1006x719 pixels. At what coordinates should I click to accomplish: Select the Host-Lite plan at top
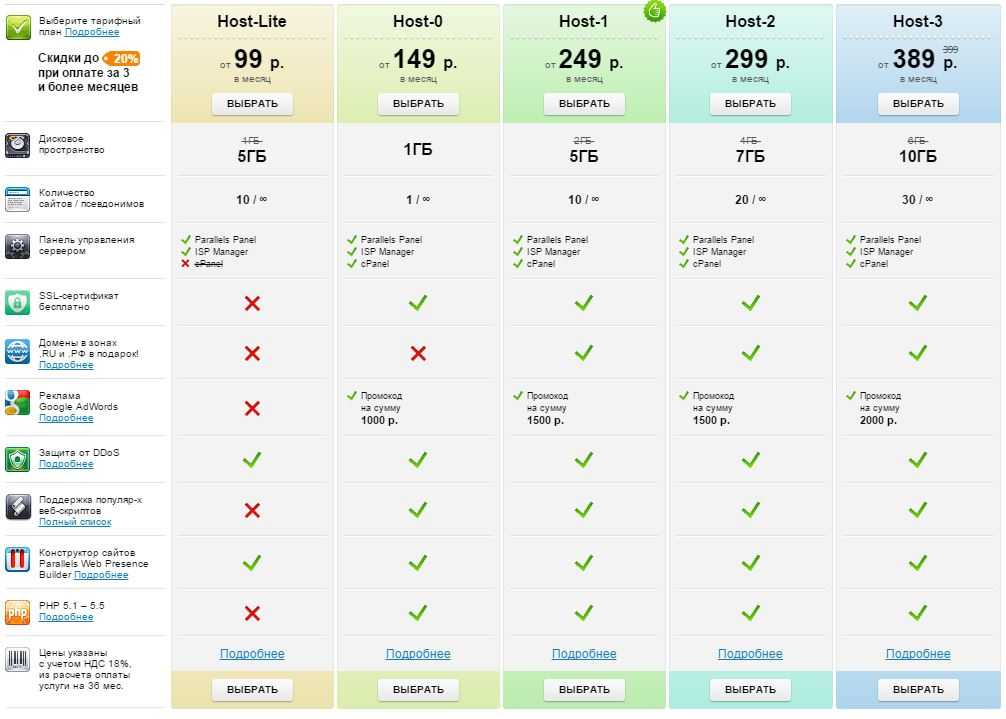point(252,103)
